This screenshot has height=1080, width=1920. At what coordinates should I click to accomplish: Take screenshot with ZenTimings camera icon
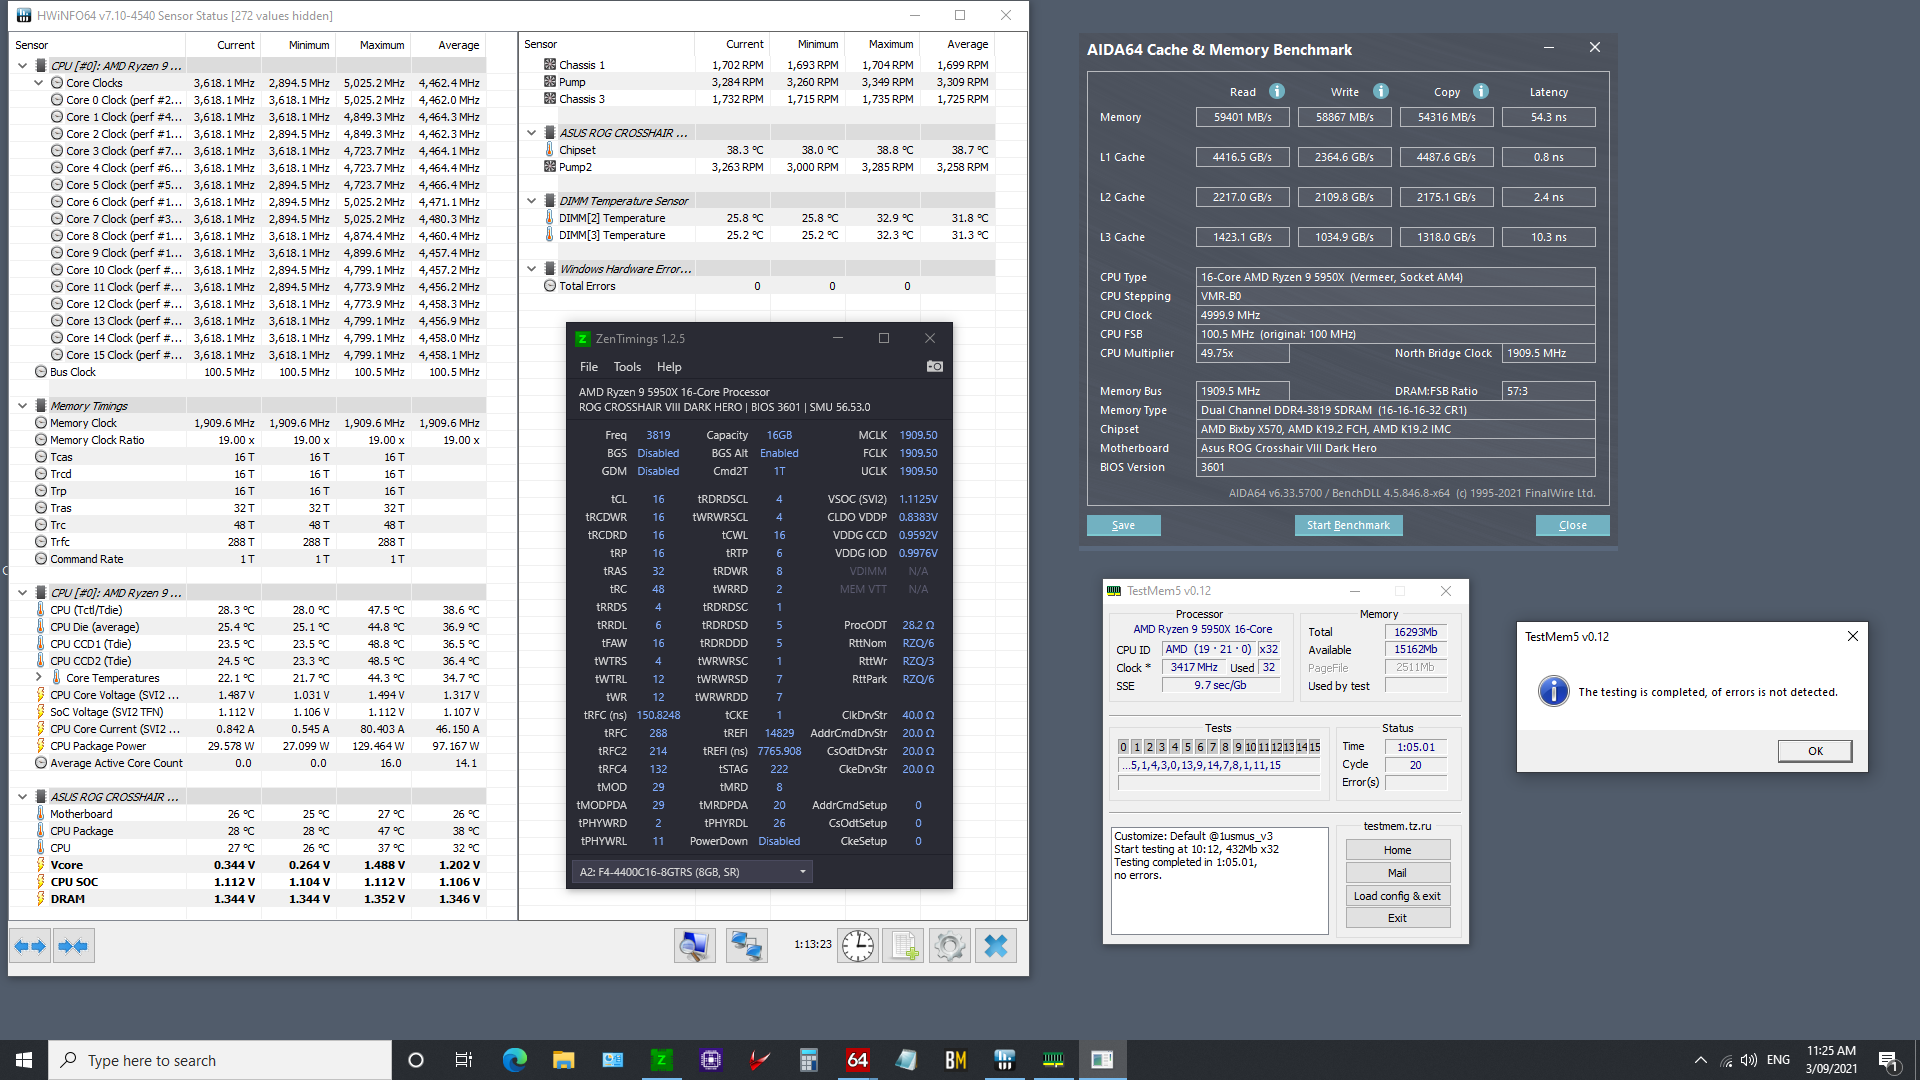935,367
